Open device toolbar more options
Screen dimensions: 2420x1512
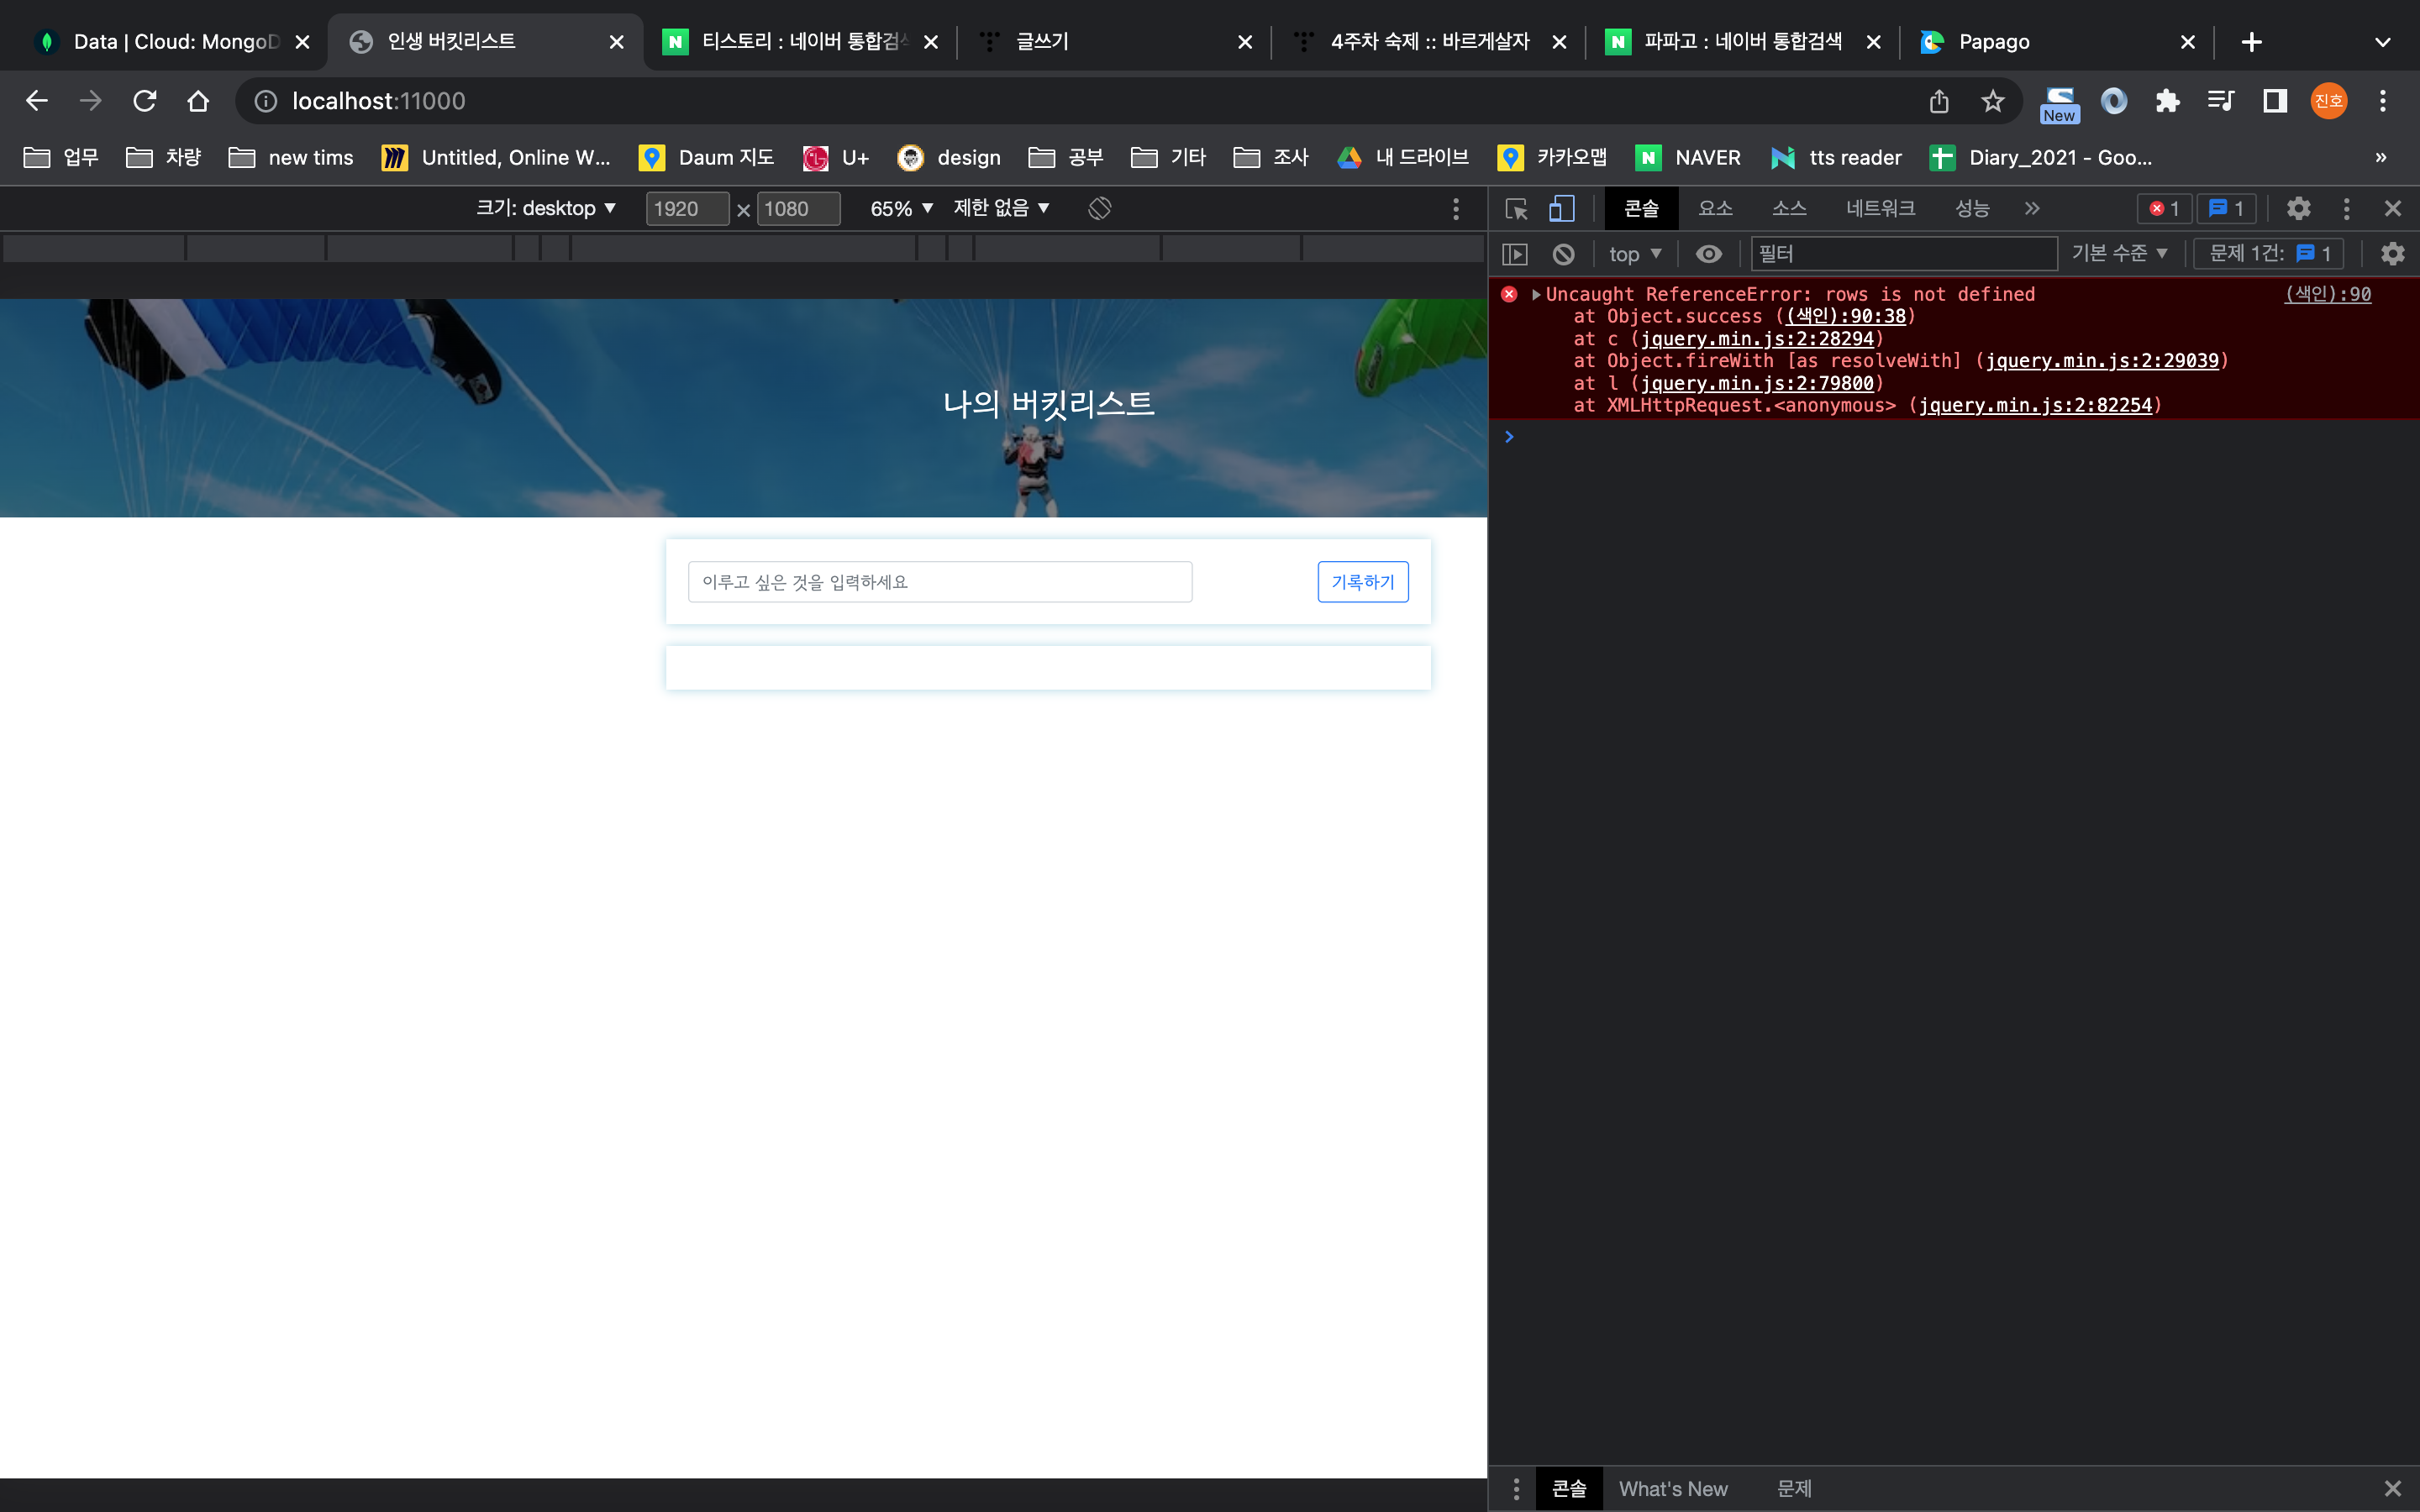[x=1456, y=208]
